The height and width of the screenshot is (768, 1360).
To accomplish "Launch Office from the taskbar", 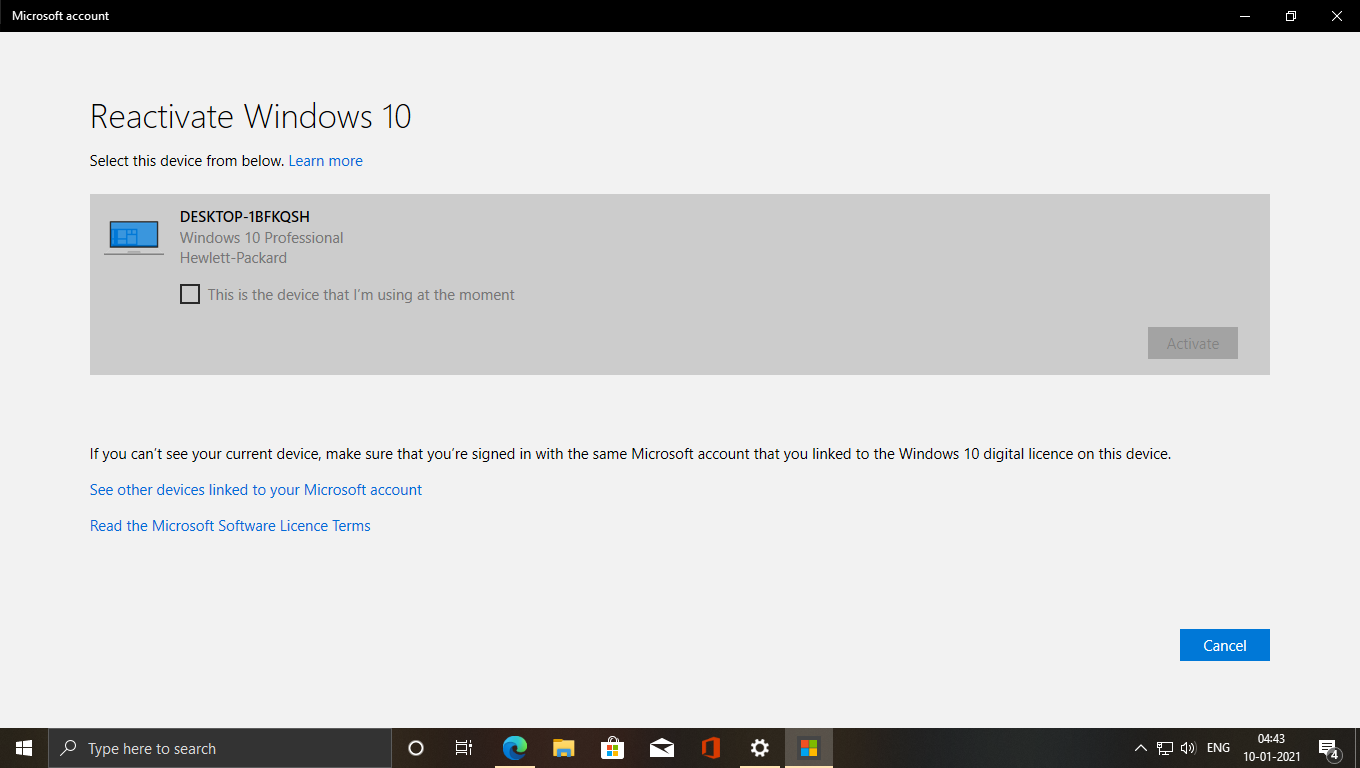I will click(711, 748).
